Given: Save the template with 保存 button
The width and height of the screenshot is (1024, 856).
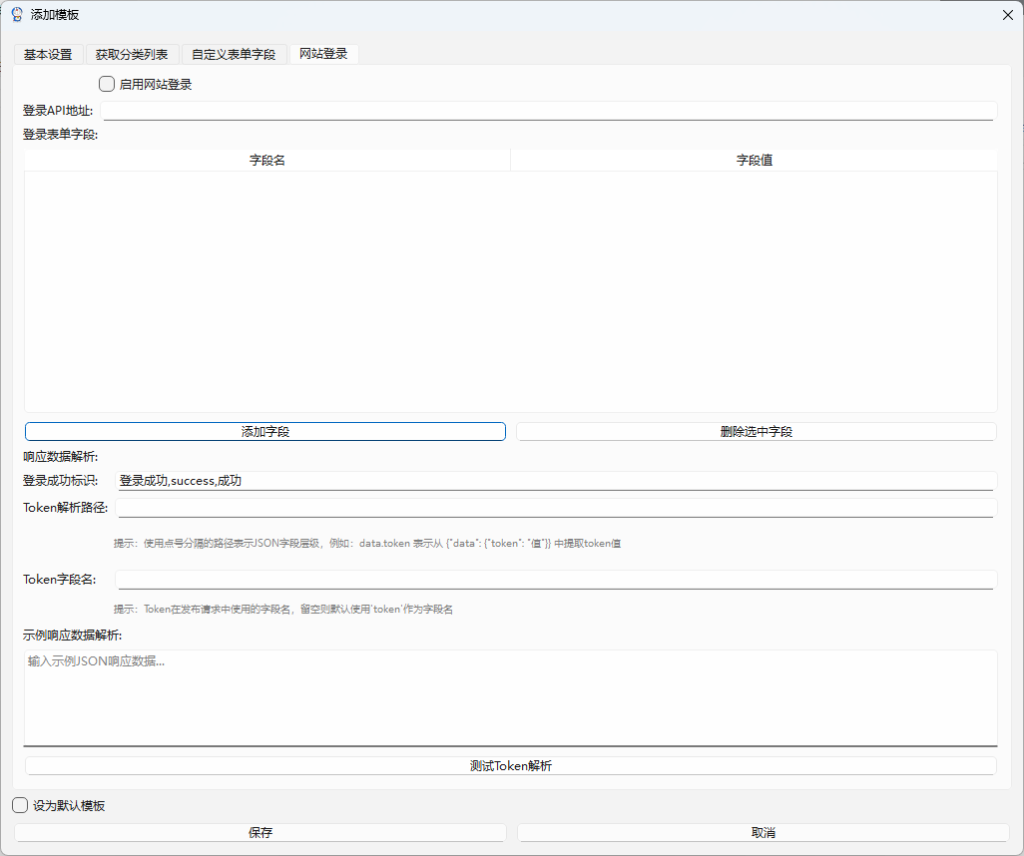Looking at the screenshot, I should tap(260, 833).
